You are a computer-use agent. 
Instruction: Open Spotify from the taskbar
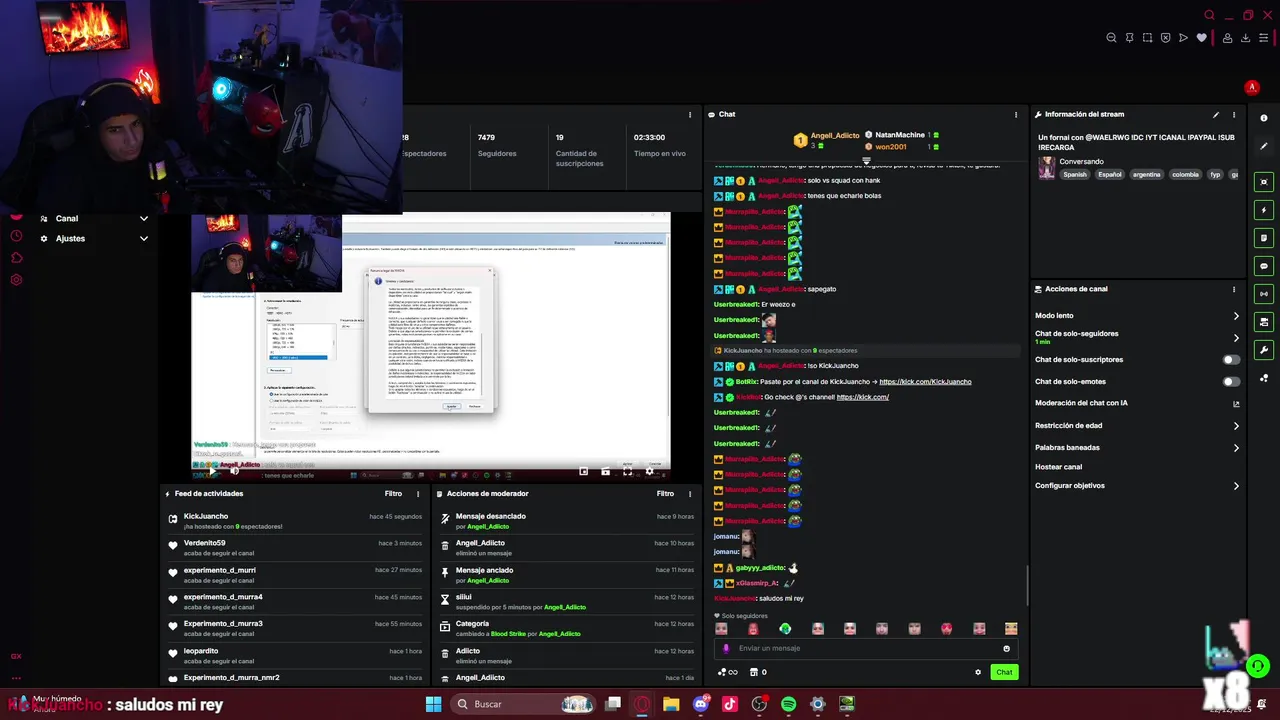coord(788,704)
